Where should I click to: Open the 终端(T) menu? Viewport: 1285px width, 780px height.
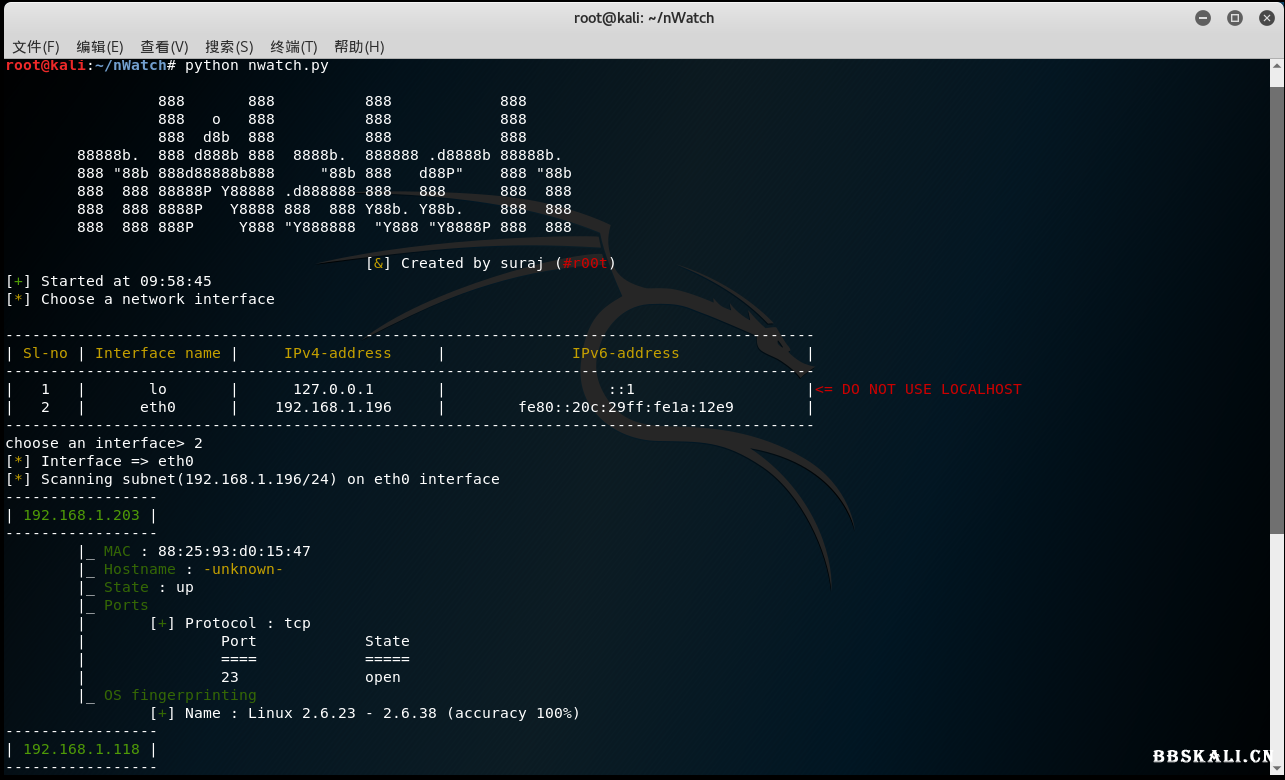click(293, 47)
